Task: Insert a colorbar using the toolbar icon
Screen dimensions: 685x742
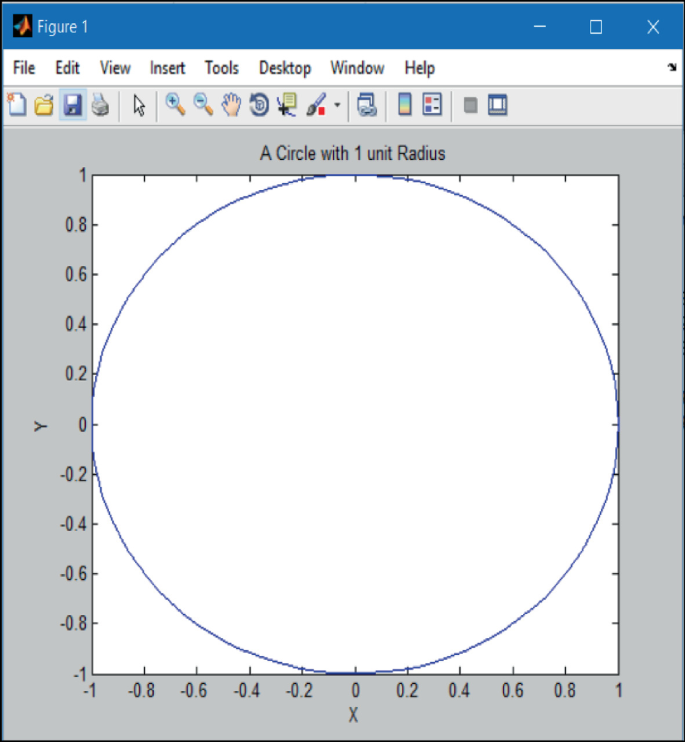Action: point(404,105)
